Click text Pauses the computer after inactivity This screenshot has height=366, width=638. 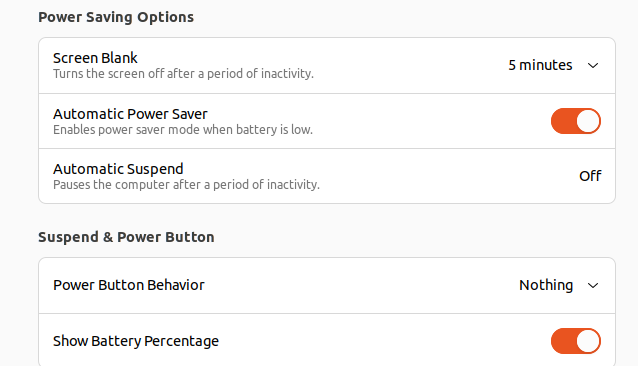click(186, 185)
